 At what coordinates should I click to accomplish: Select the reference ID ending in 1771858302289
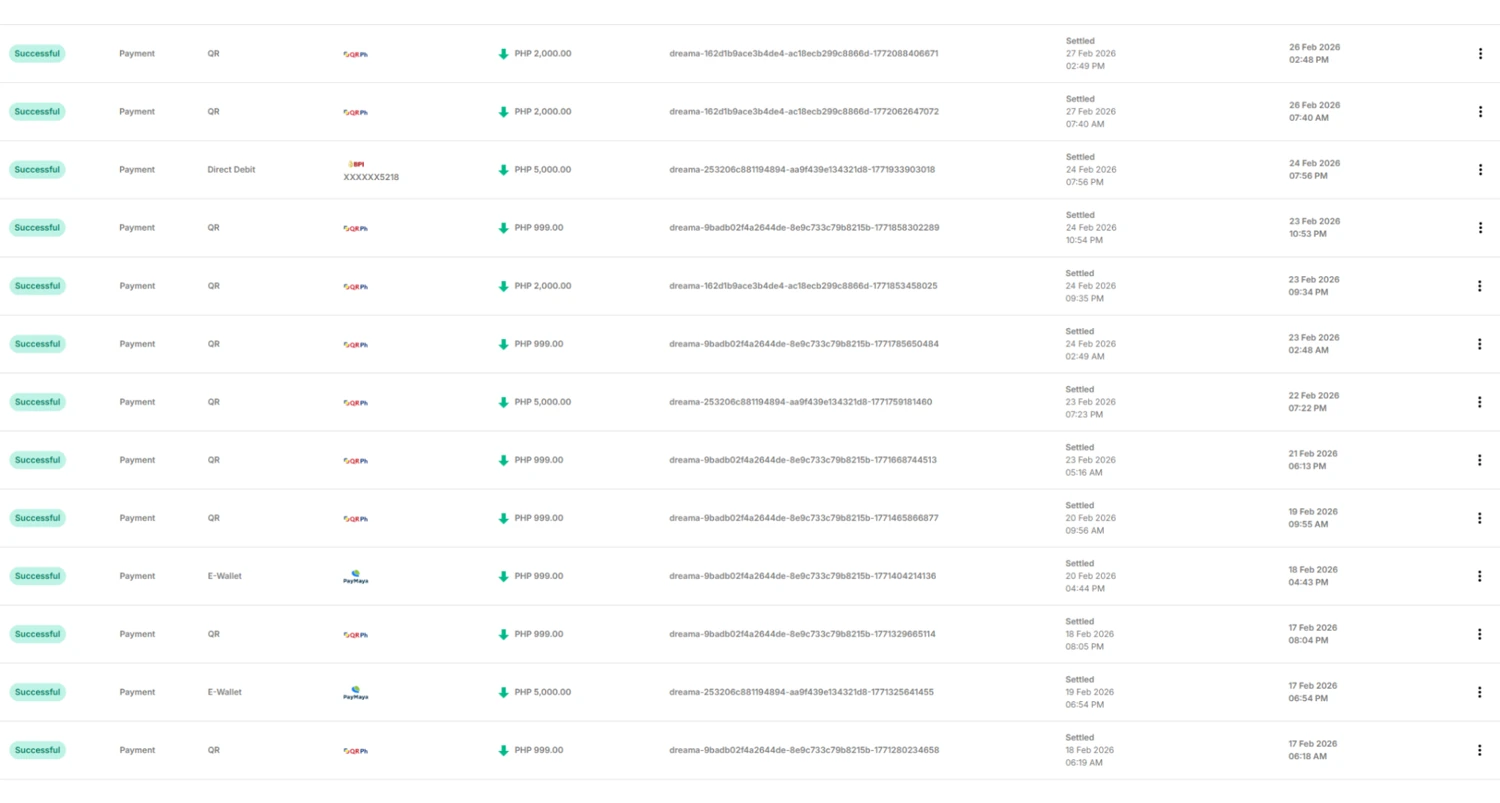click(804, 228)
